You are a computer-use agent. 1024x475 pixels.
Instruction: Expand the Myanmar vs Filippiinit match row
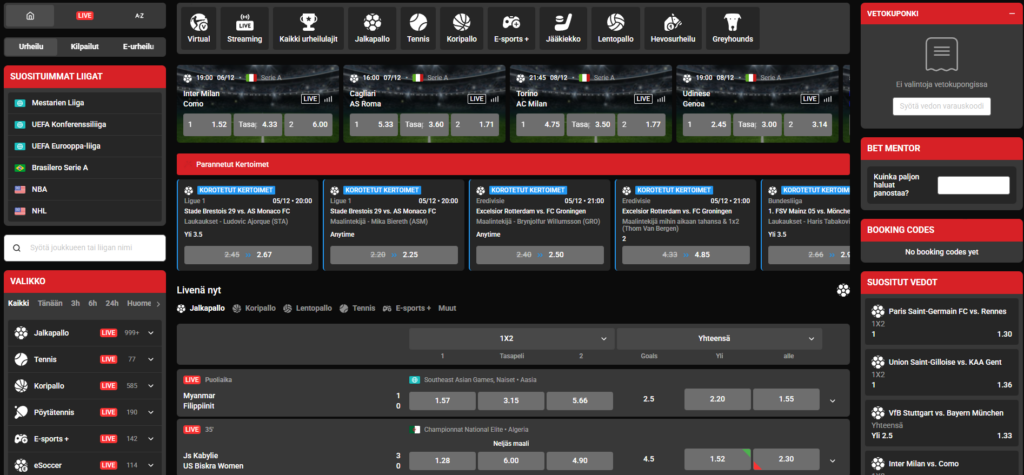click(x=833, y=401)
